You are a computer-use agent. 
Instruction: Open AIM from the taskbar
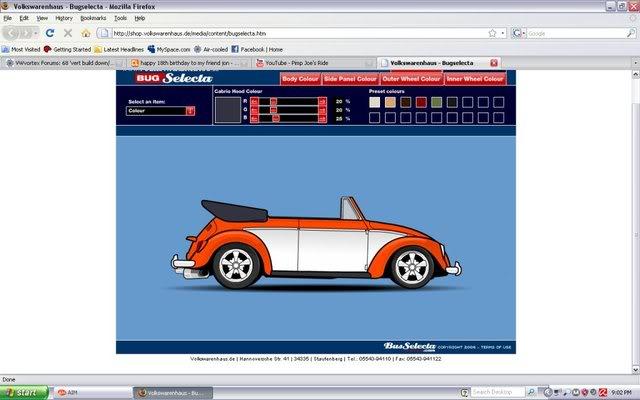click(x=92, y=393)
